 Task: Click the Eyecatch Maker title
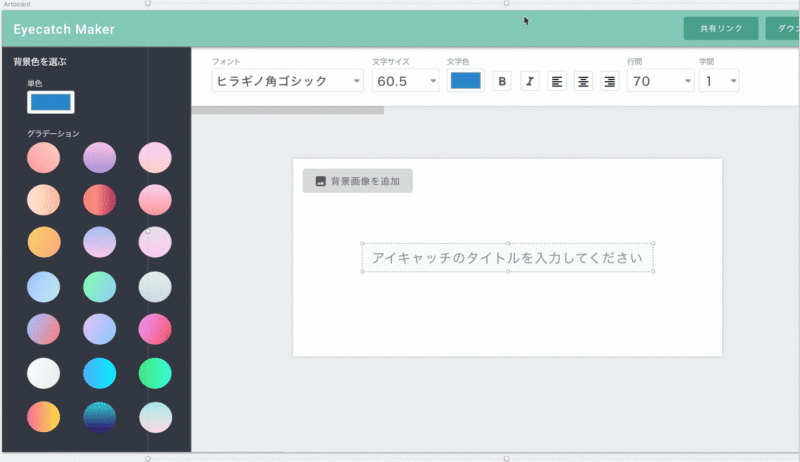tap(64, 29)
